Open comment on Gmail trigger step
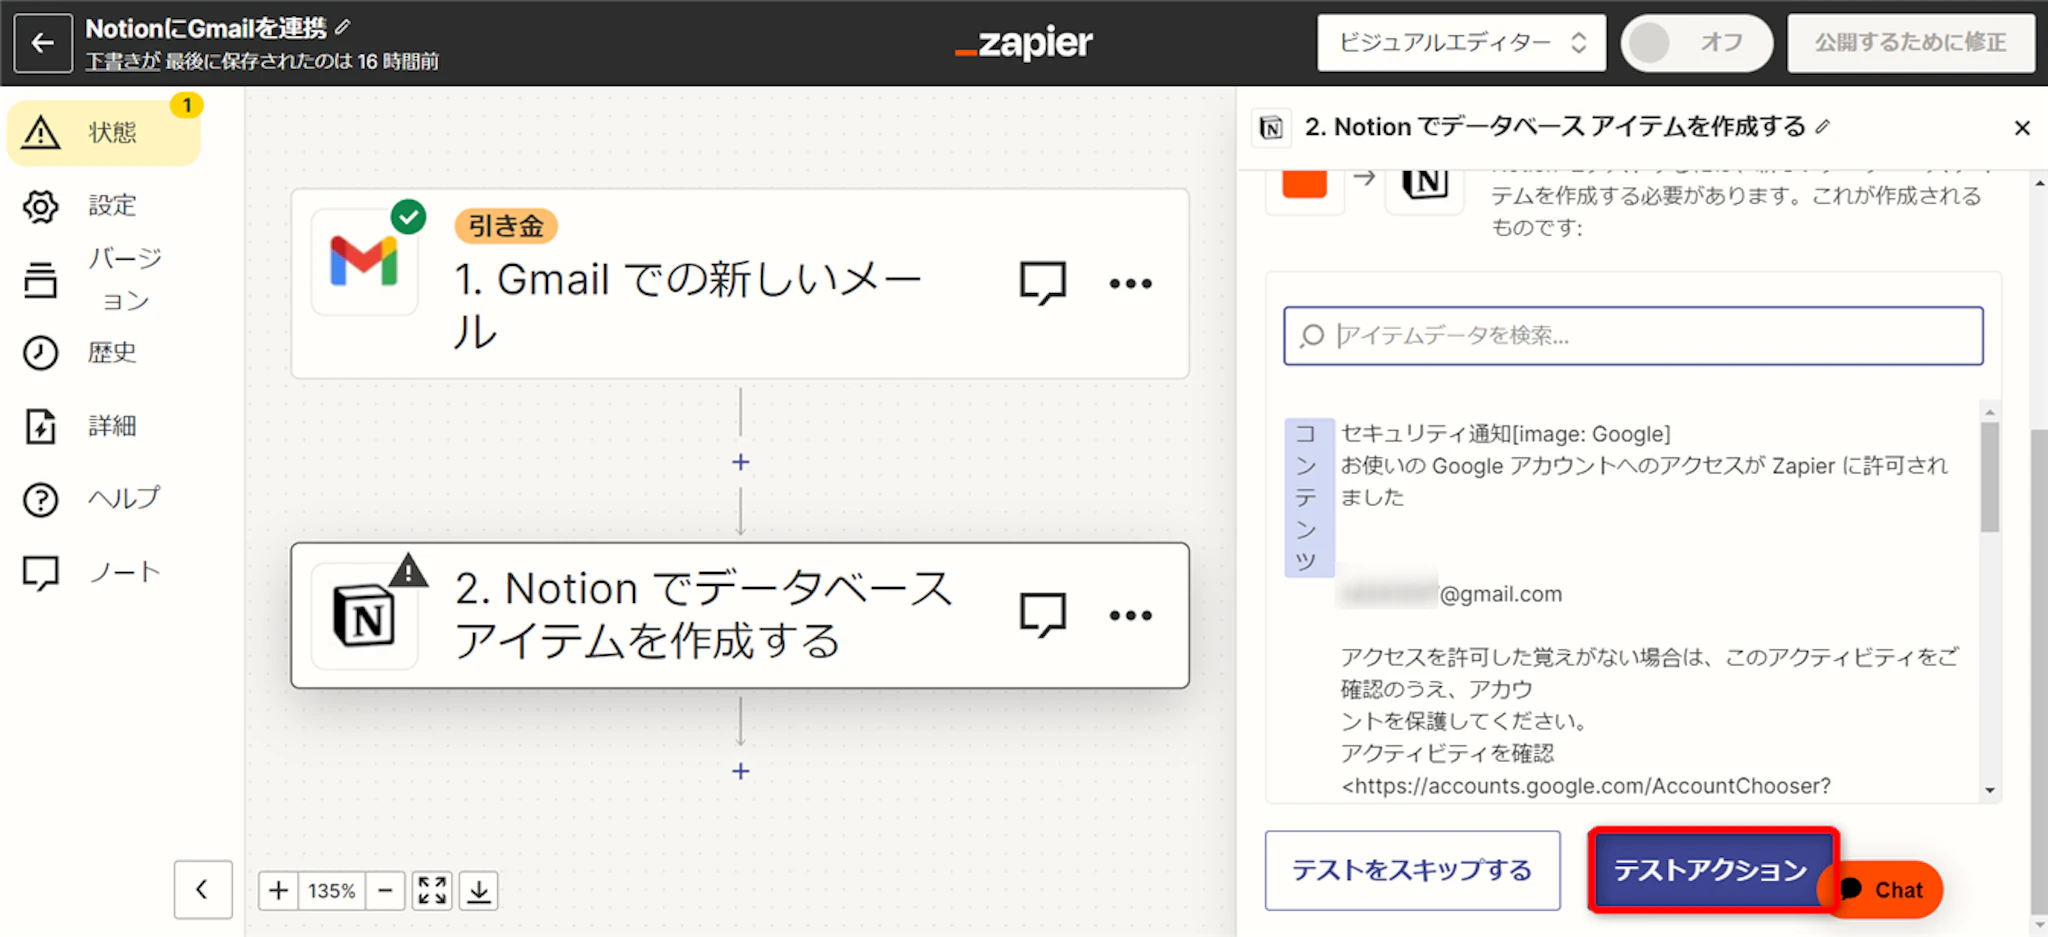 [1042, 283]
